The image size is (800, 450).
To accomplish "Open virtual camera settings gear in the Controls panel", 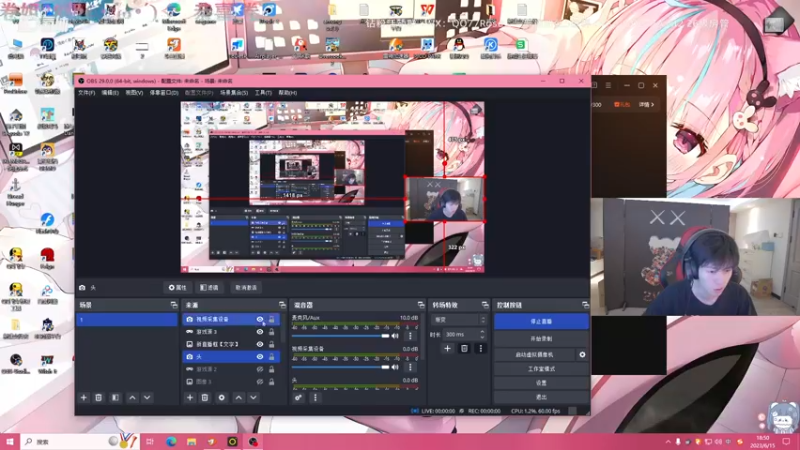I will (582, 355).
